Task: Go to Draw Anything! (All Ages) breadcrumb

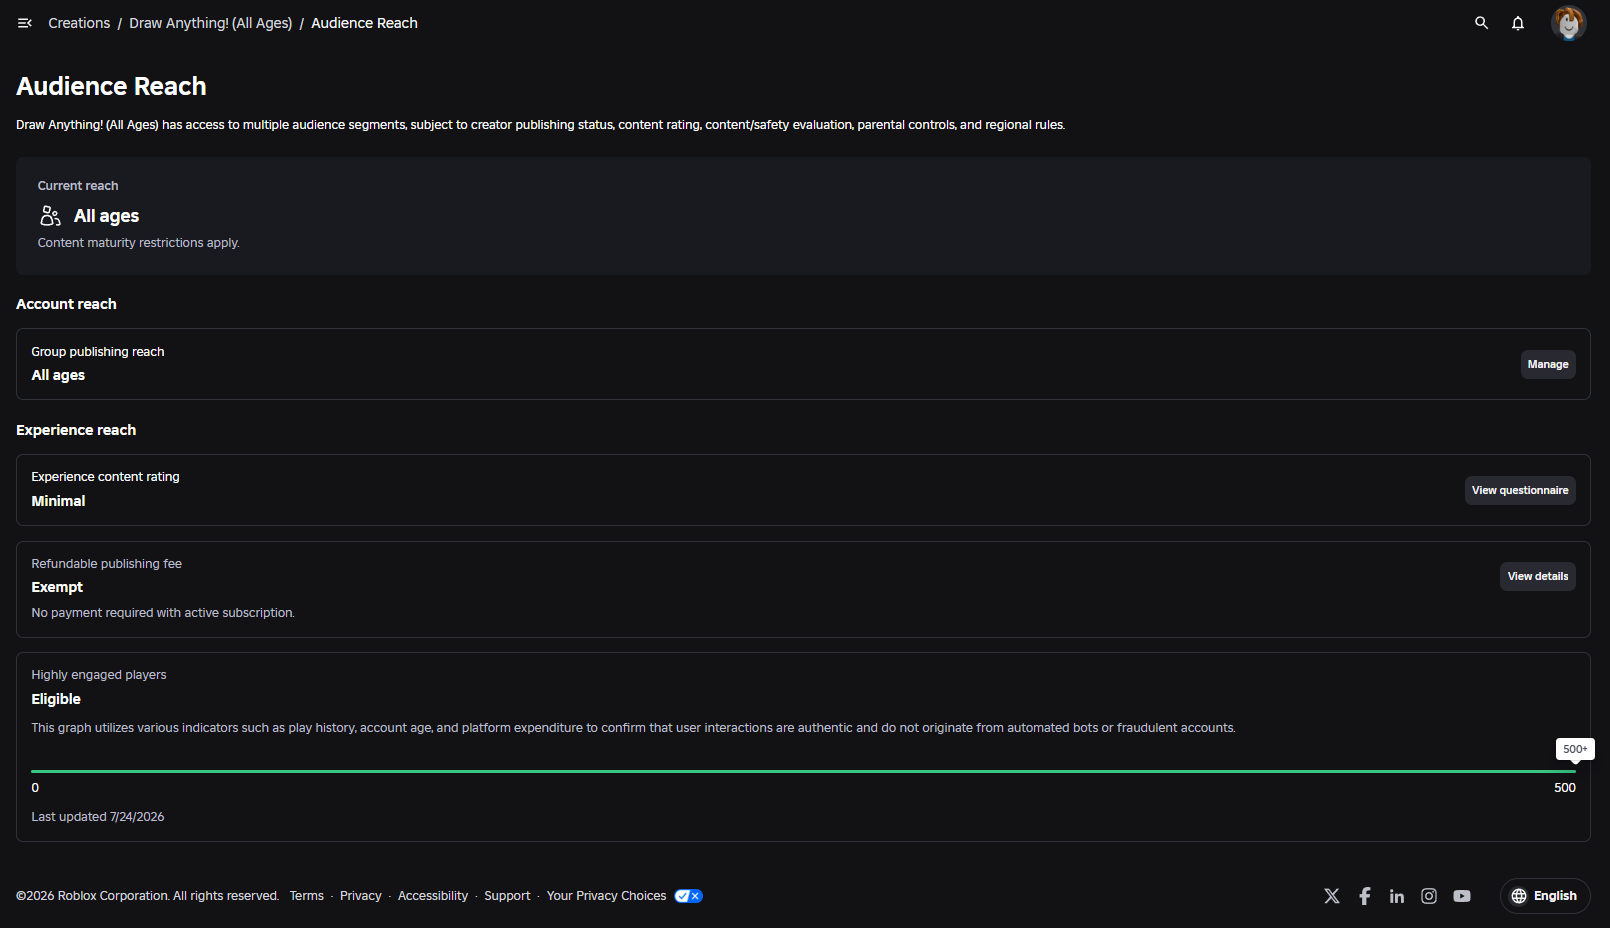Action: [x=211, y=23]
